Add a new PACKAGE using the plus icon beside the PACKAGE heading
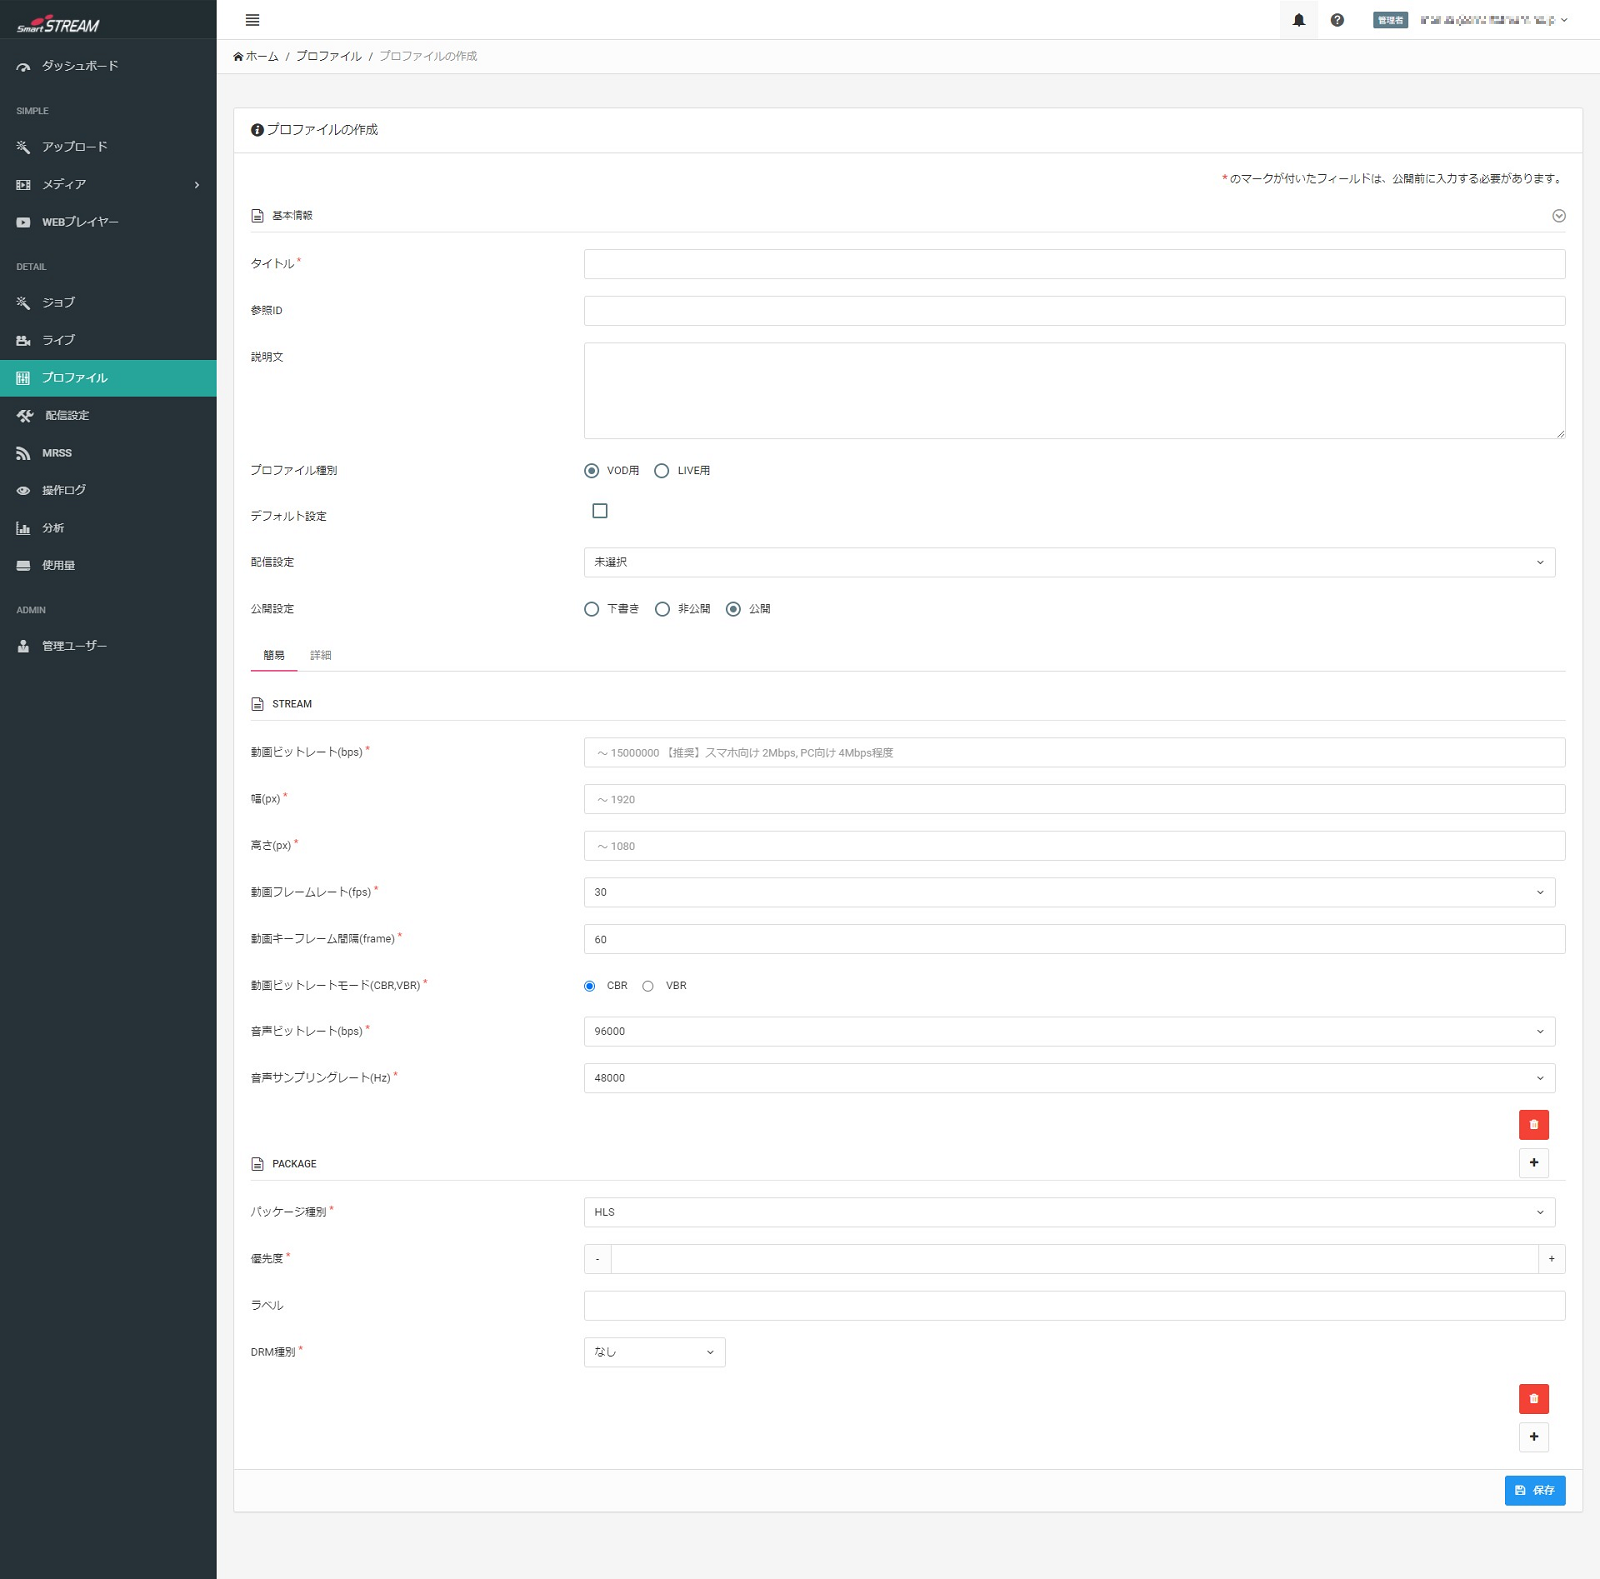1600x1579 pixels. tap(1533, 1163)
